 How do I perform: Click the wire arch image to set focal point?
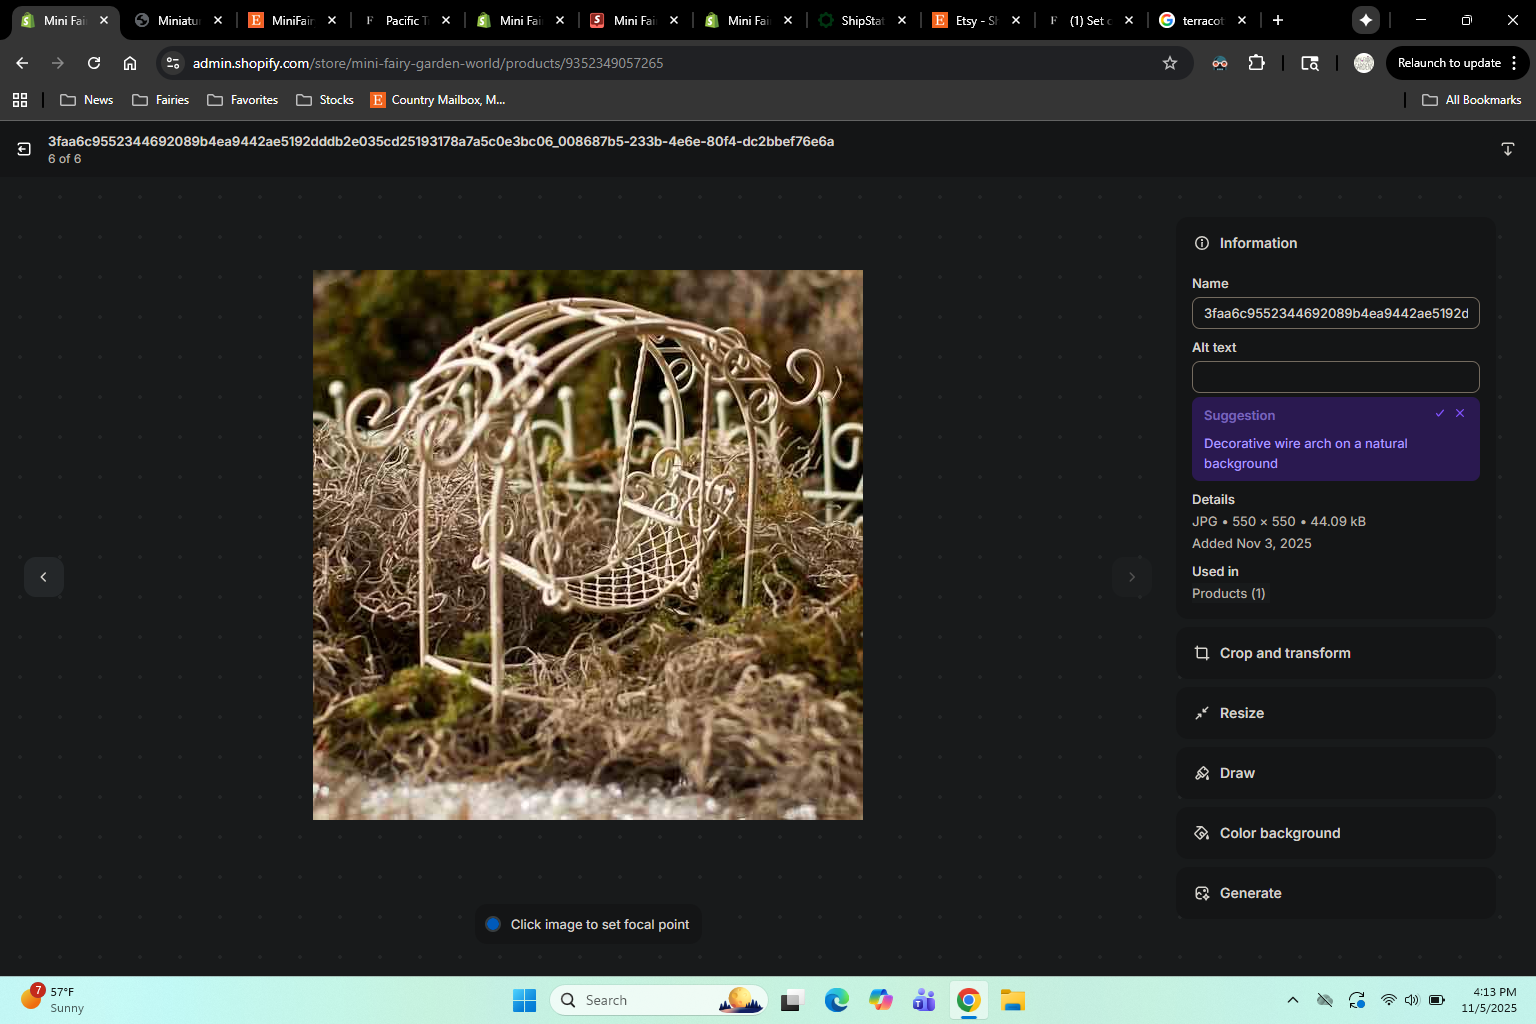pos(588,545)
